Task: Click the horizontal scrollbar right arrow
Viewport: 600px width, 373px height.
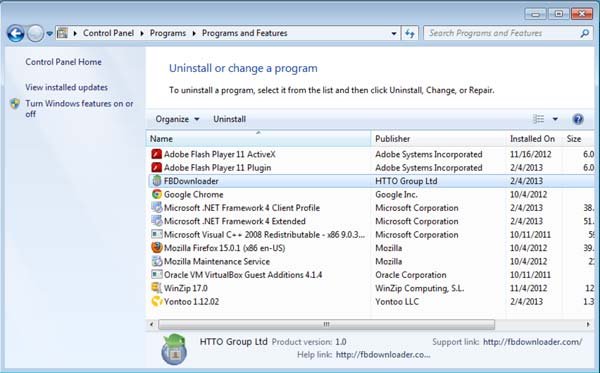Action: point(588,324)
